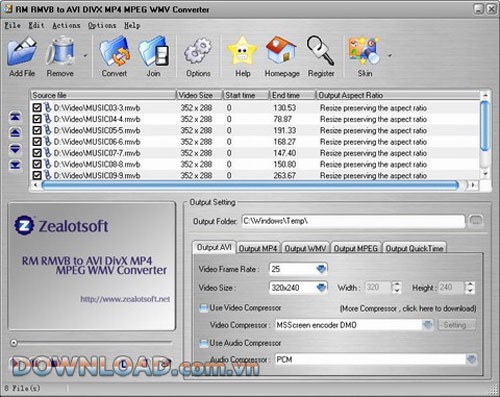Click file icon next to MUSIC03-3.rmvb

coord(48,107)
